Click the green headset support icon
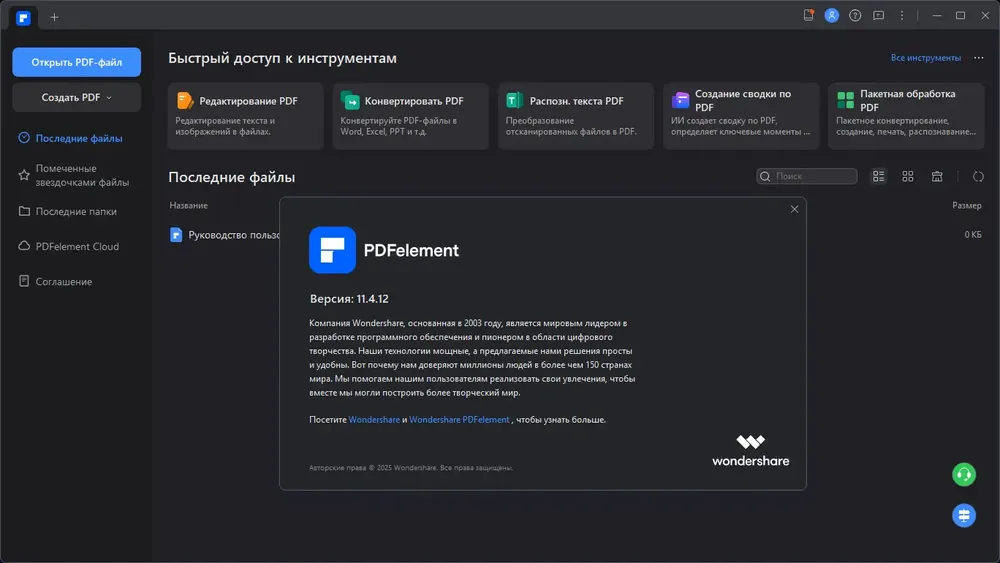This screenshot has height=563, width=1000. (963, 474)
